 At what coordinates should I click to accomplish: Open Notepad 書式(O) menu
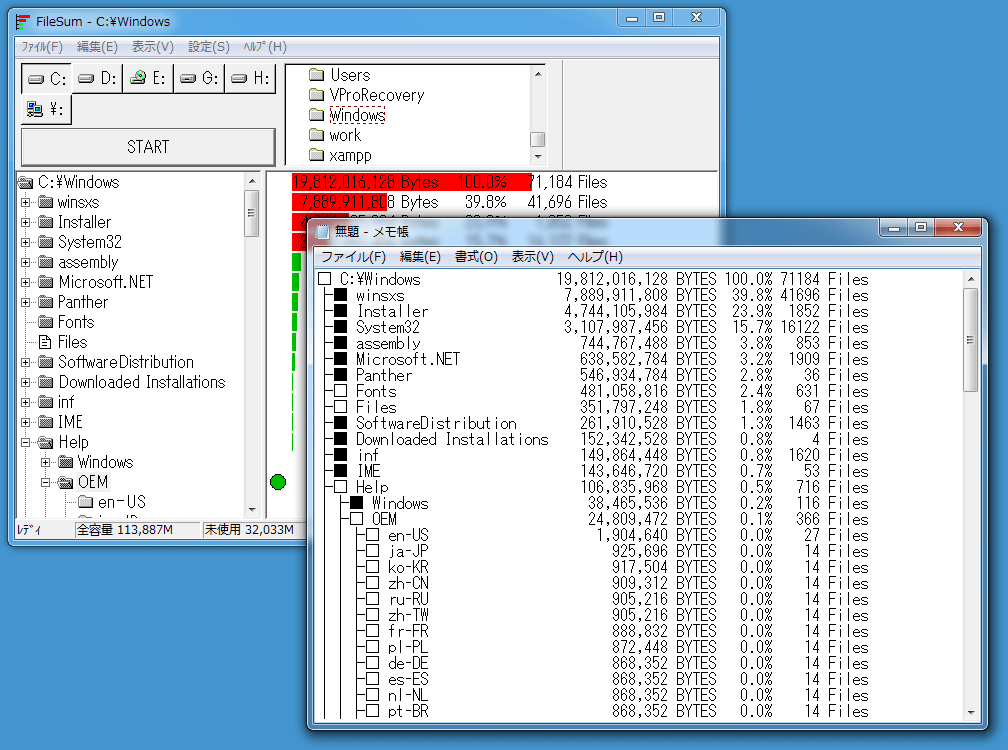(476, 257)
